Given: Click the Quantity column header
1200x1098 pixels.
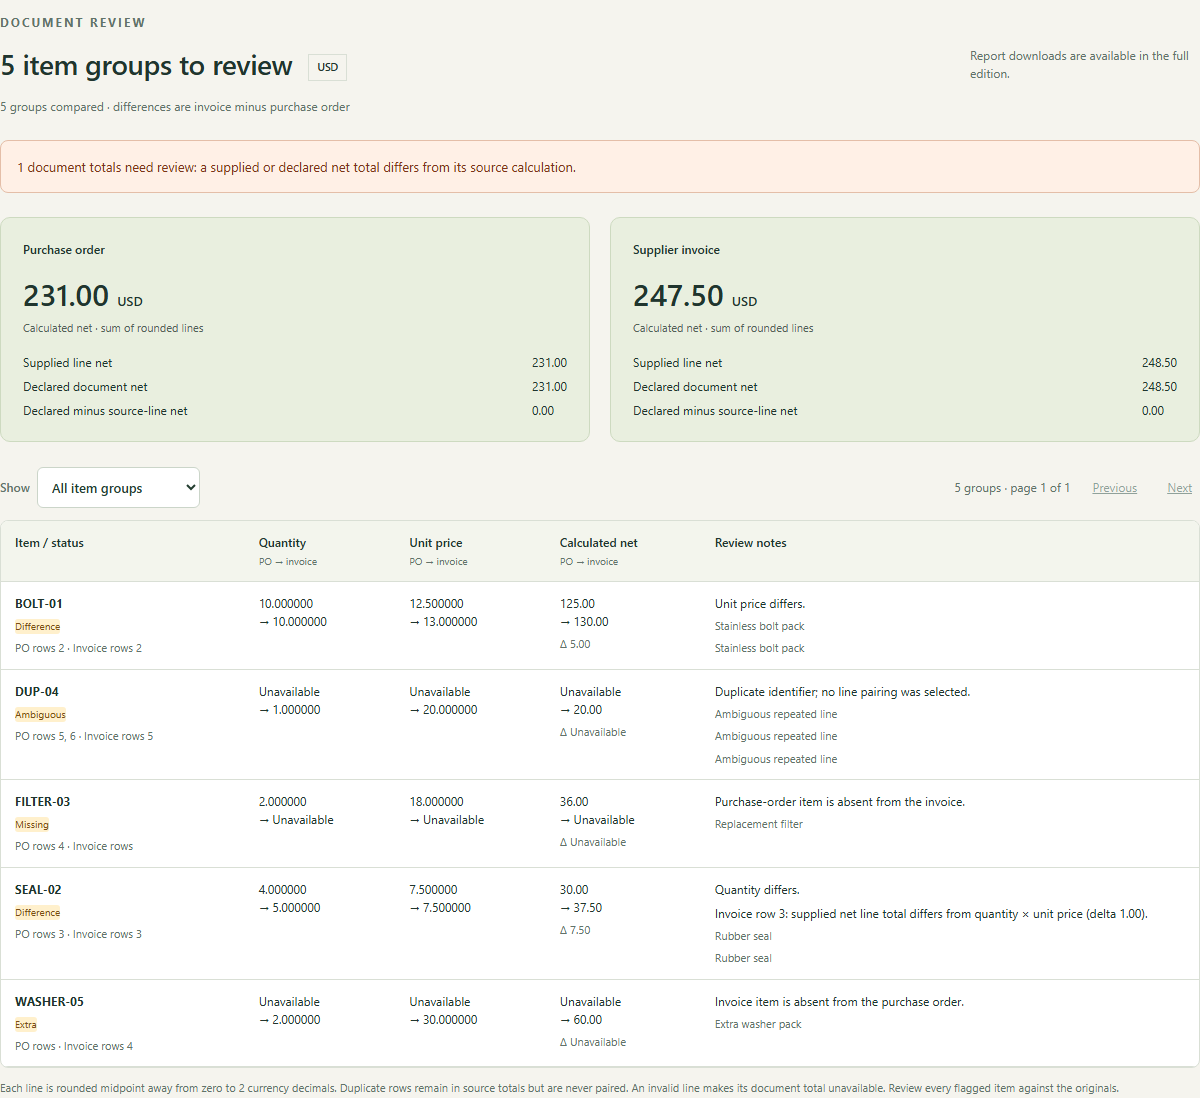Looking at the screenshot, I should (x=282, y=543).
